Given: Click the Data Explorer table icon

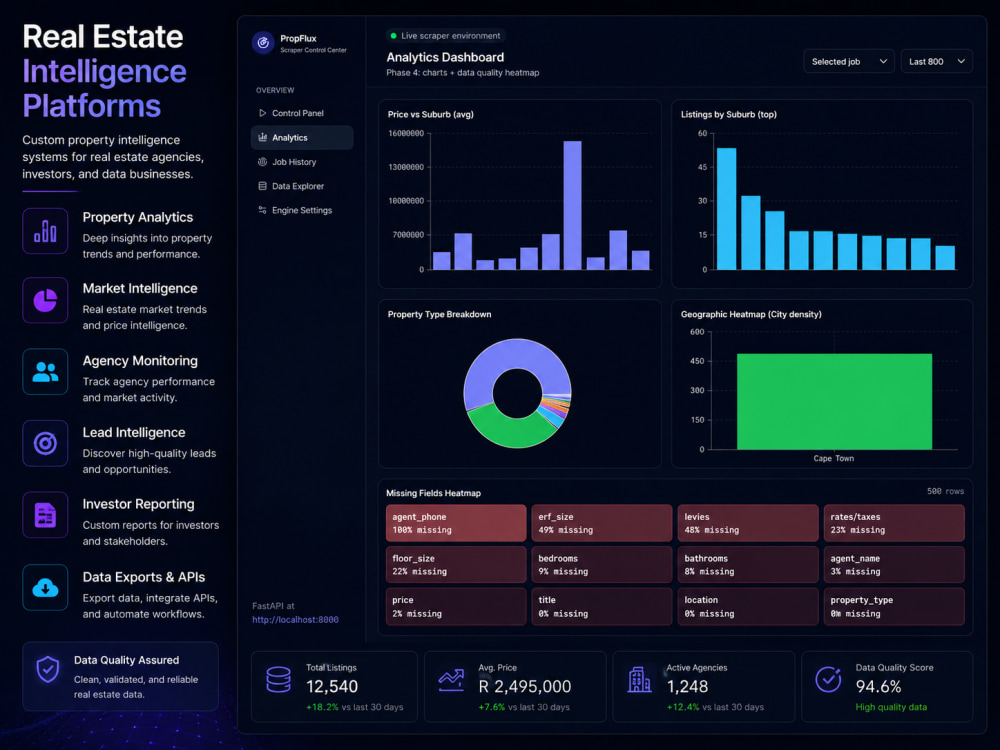Looking at the screenshot, I should (262, 186).
